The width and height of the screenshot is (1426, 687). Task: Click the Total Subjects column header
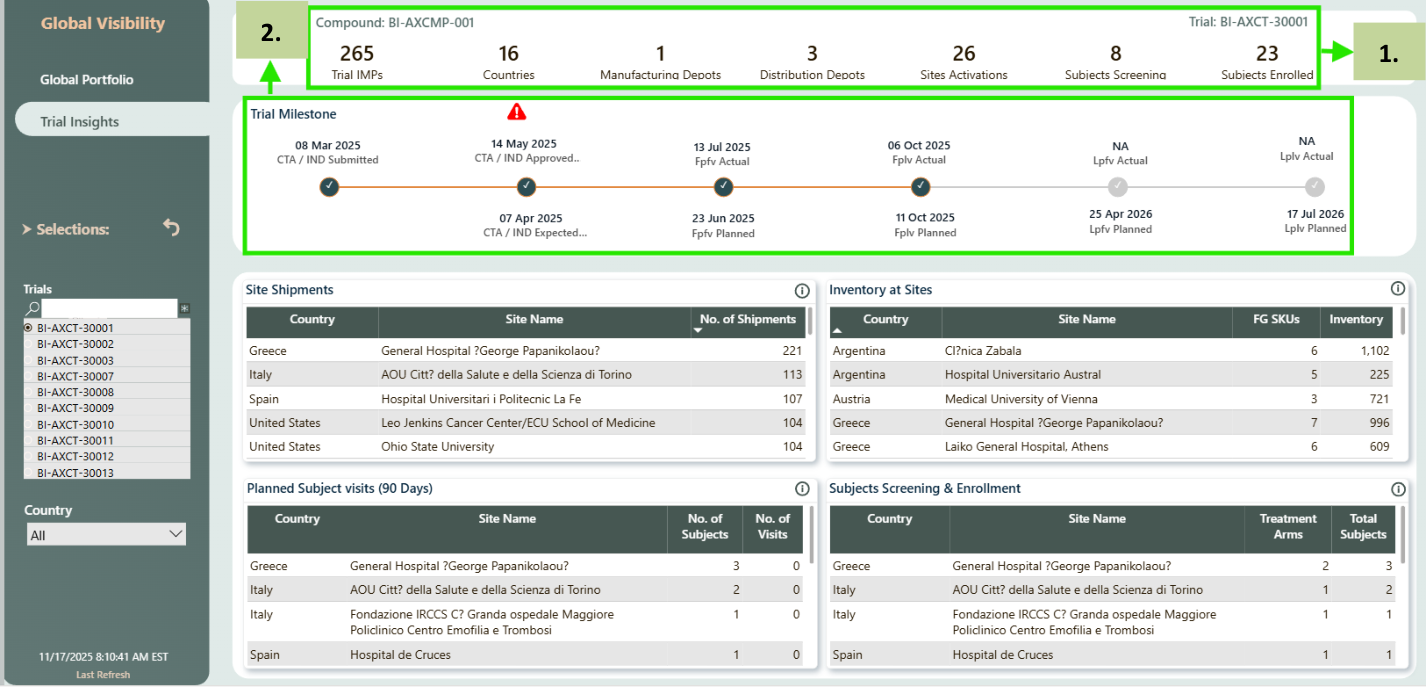coord(1363,527)
